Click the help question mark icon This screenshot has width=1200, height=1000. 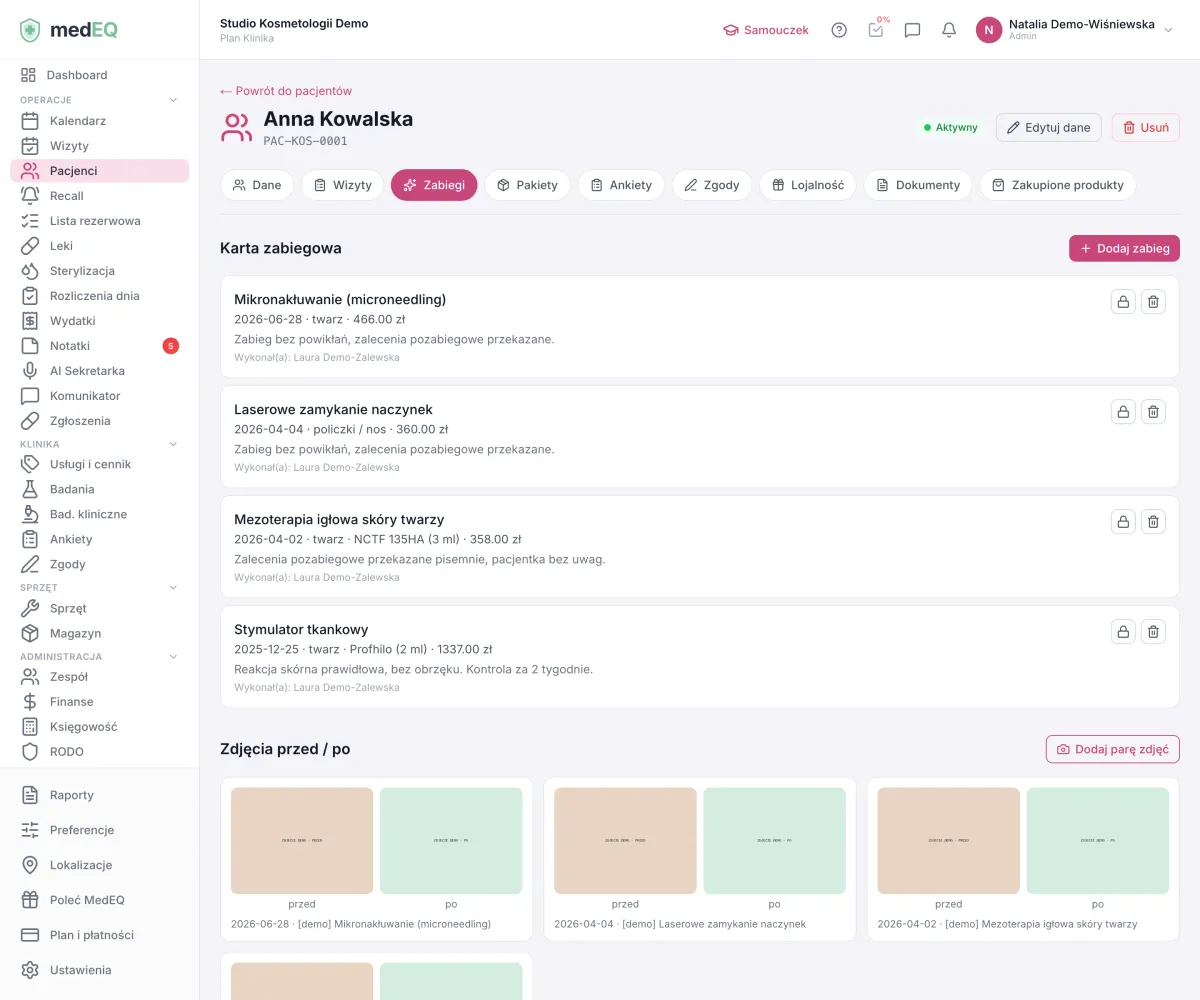point(839,30)
